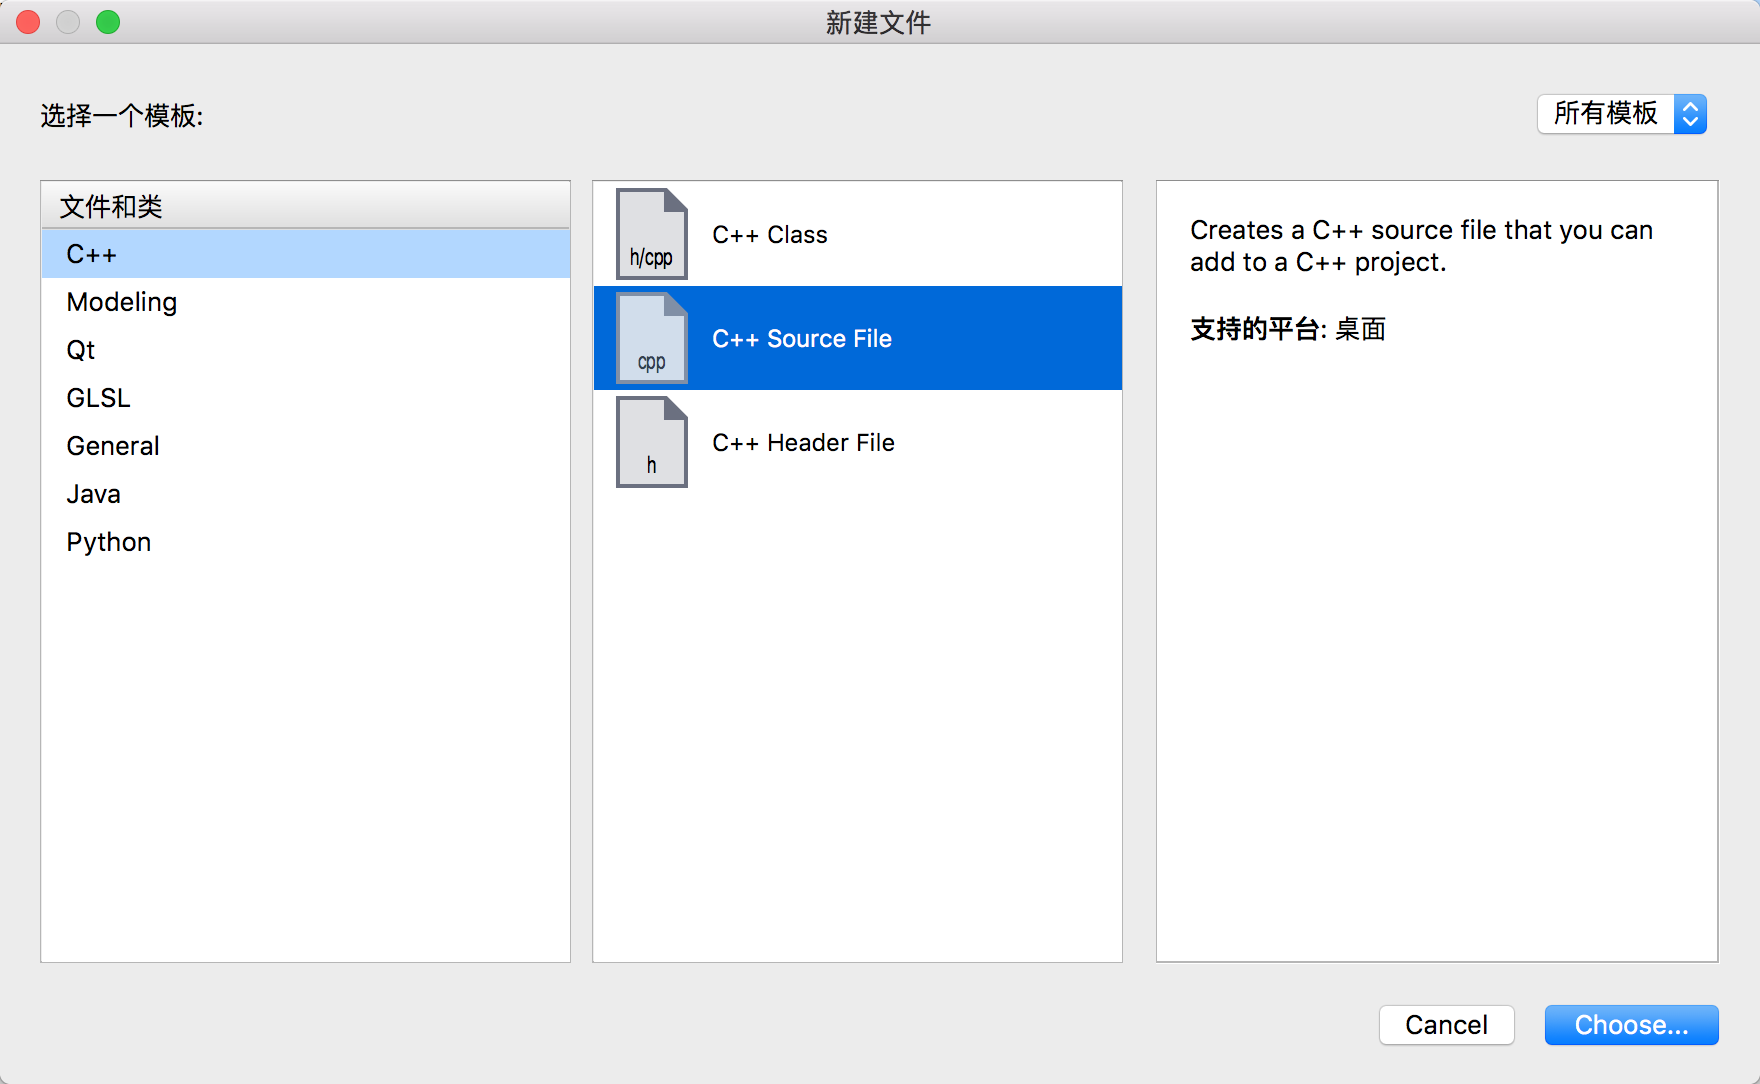Click the h file icon for C++ Header File
Viewport: 1760px width, 1084px height.
pyautogui.click(x=651, y=442)
